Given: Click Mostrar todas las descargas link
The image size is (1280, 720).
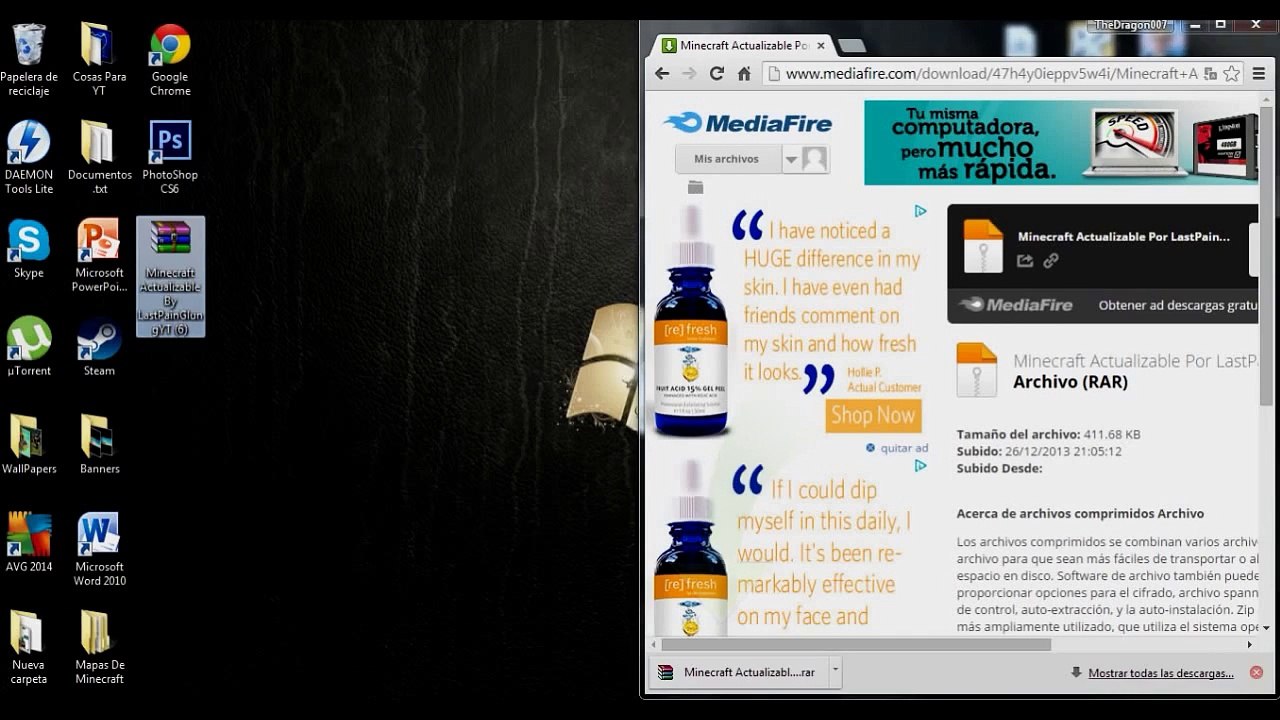Looking at the screenshot, I should pyautogui.click(x=1160, y=673).
